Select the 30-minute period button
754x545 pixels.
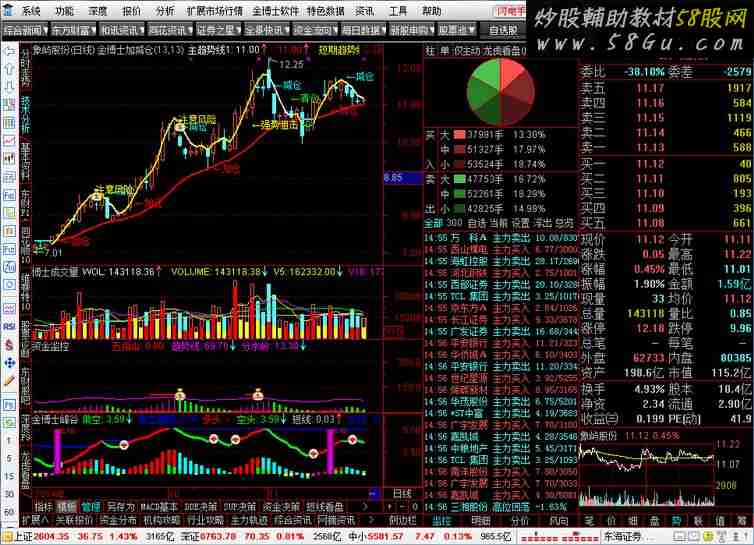9,494
